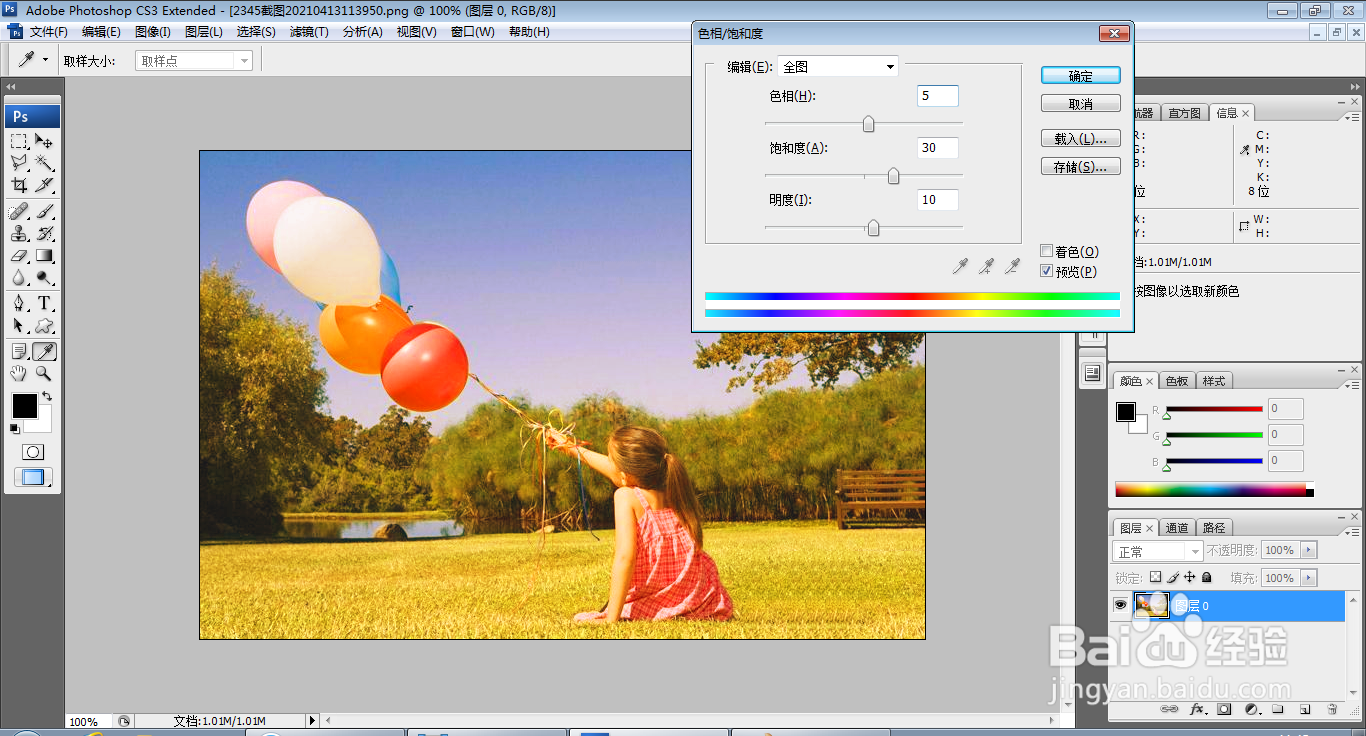This screenshot has height=736, width=1366.
Task: Open the status bar info arrow
Action: [312, 720]
